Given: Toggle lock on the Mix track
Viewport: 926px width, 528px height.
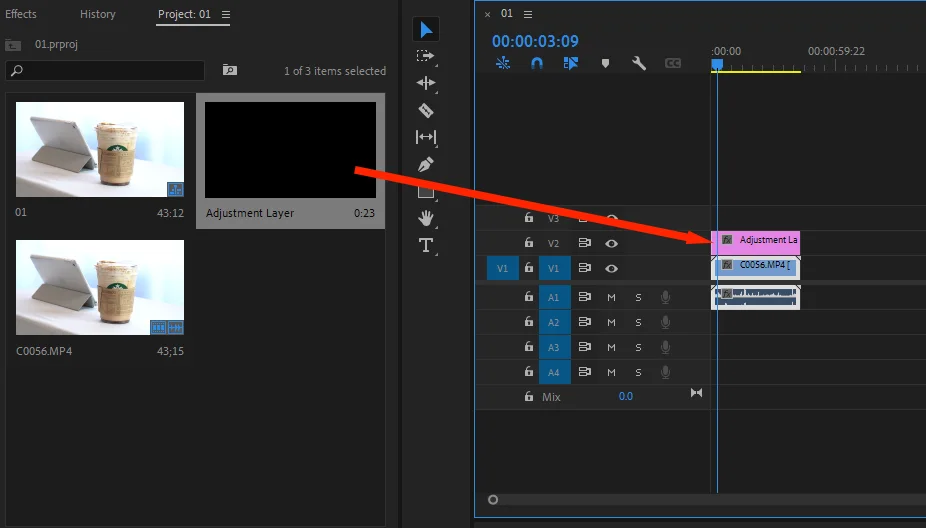Looking at the screenshot, I should (x=529, y=396).
